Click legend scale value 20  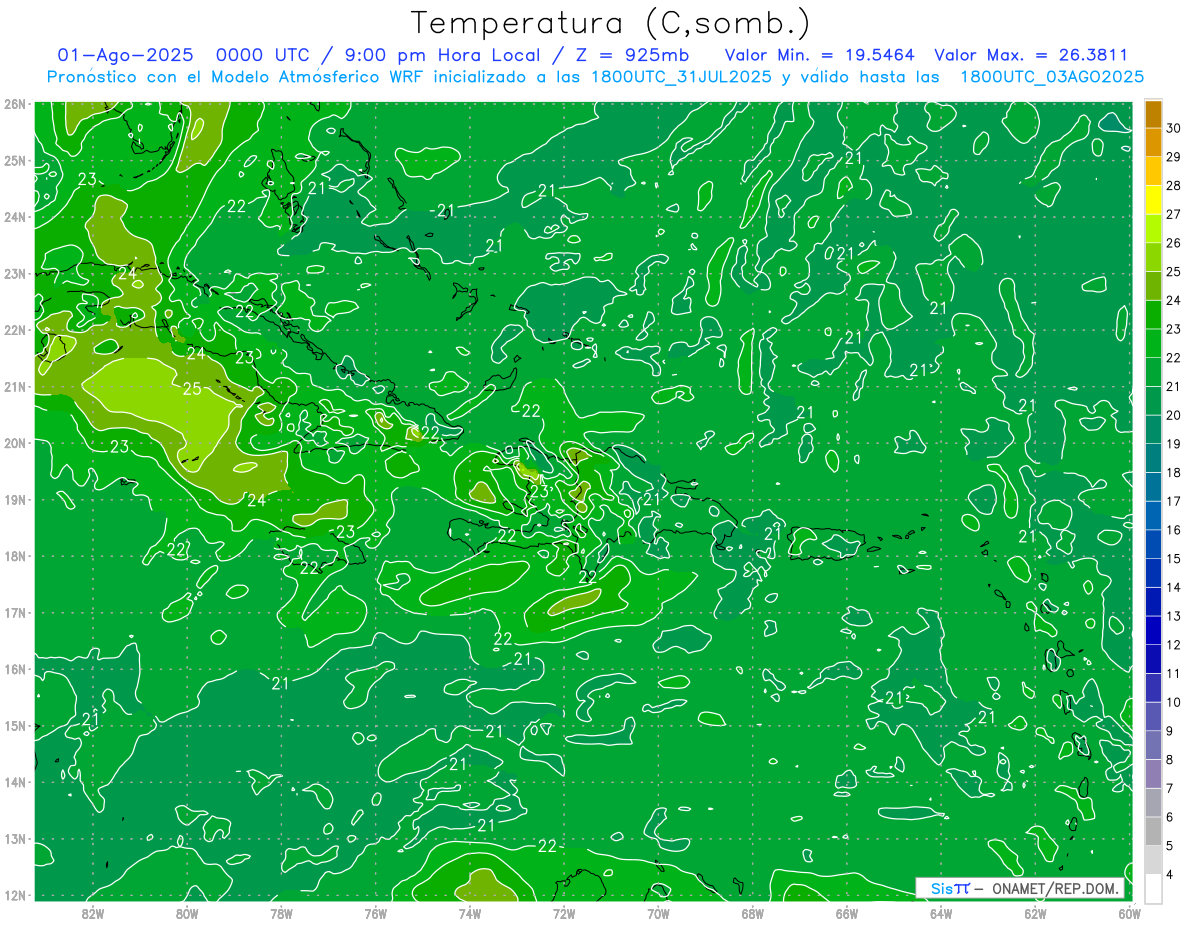(1173, 415)
